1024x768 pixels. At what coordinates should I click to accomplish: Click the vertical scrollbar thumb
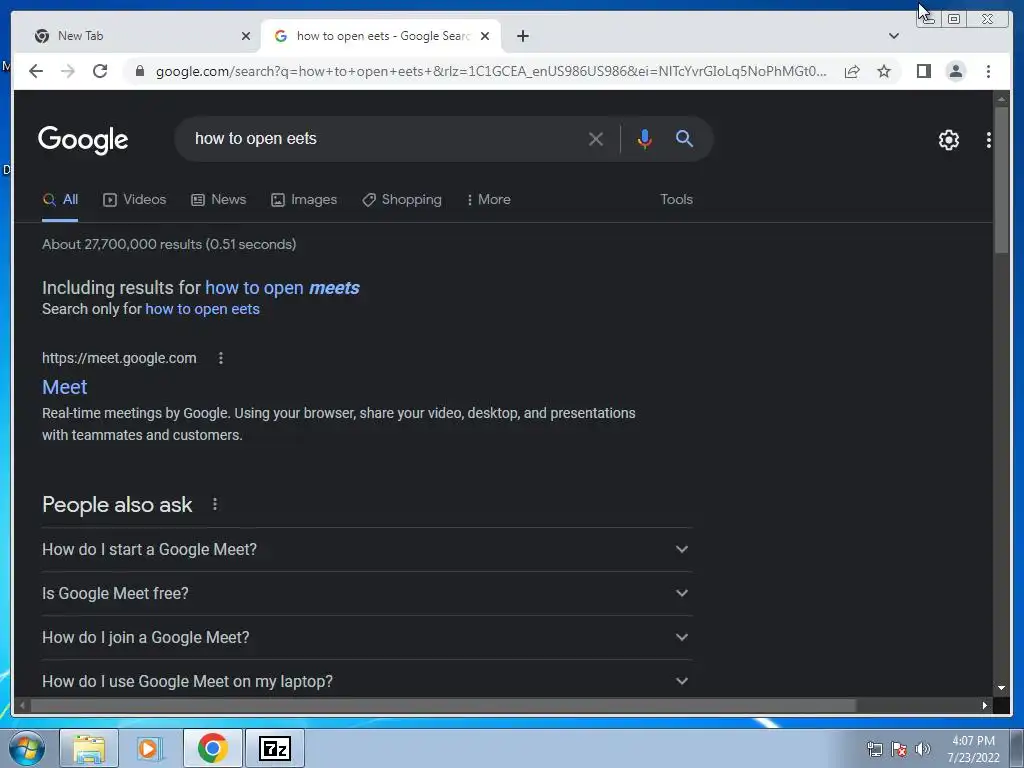1001,180
